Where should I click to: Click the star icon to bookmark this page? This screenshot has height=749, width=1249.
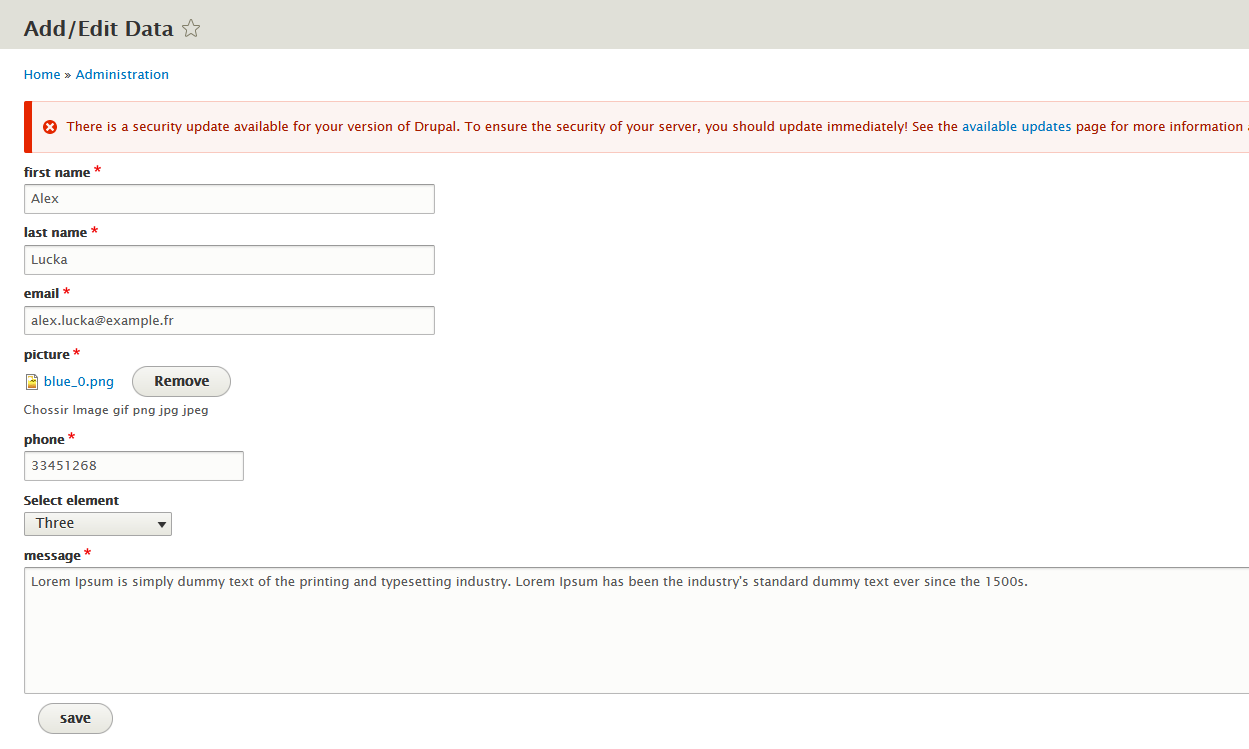click(190, 28)
